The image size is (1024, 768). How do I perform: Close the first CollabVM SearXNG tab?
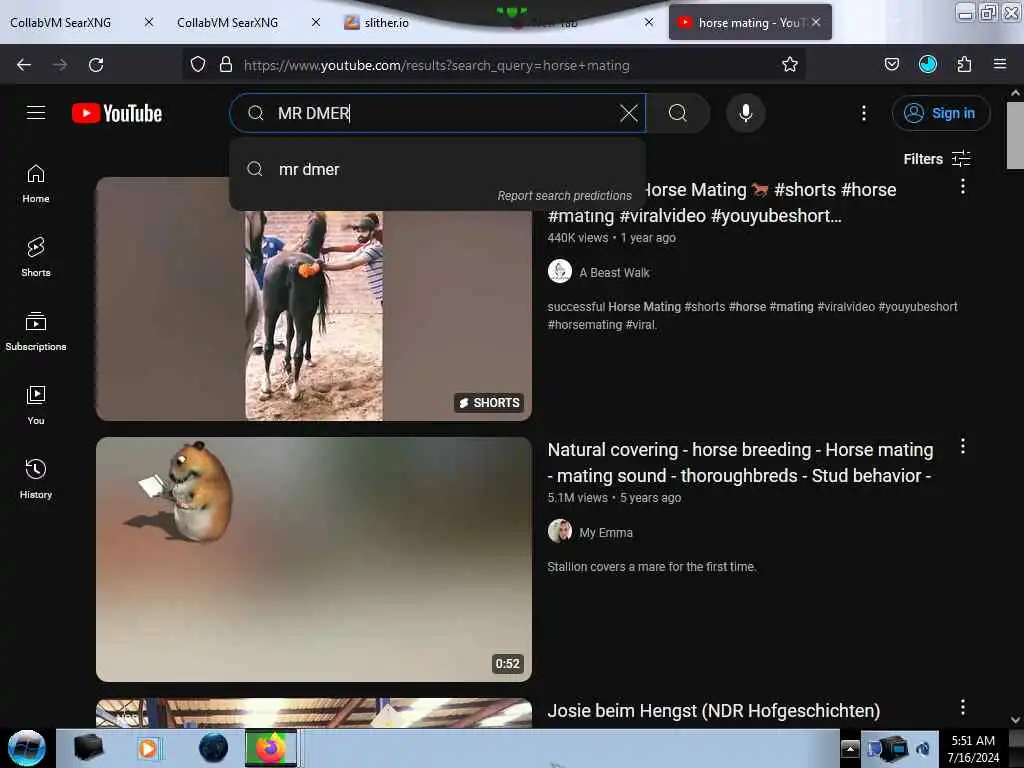[149, 22]
